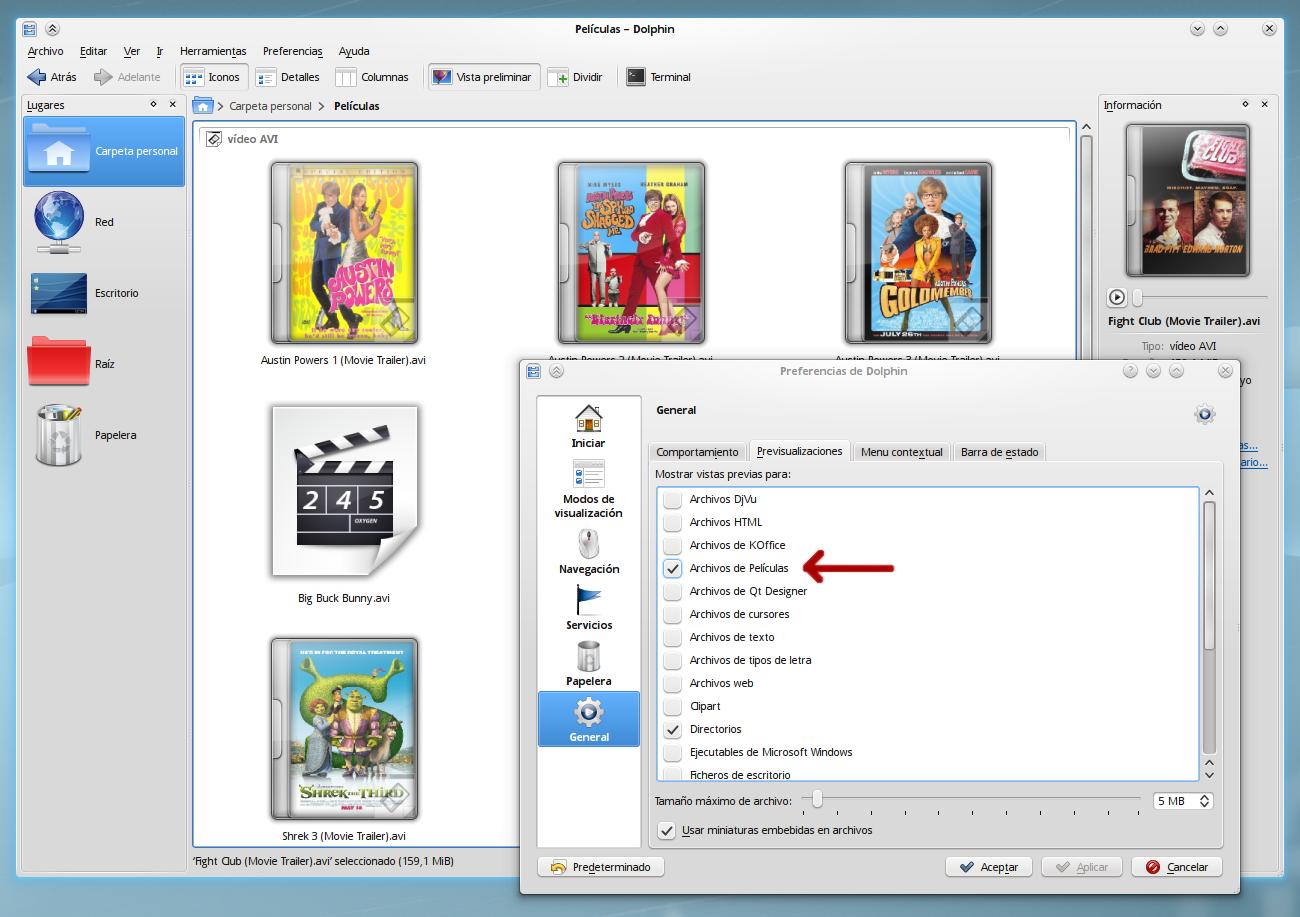Open Navegación preferences section

[x=588, y=551]
